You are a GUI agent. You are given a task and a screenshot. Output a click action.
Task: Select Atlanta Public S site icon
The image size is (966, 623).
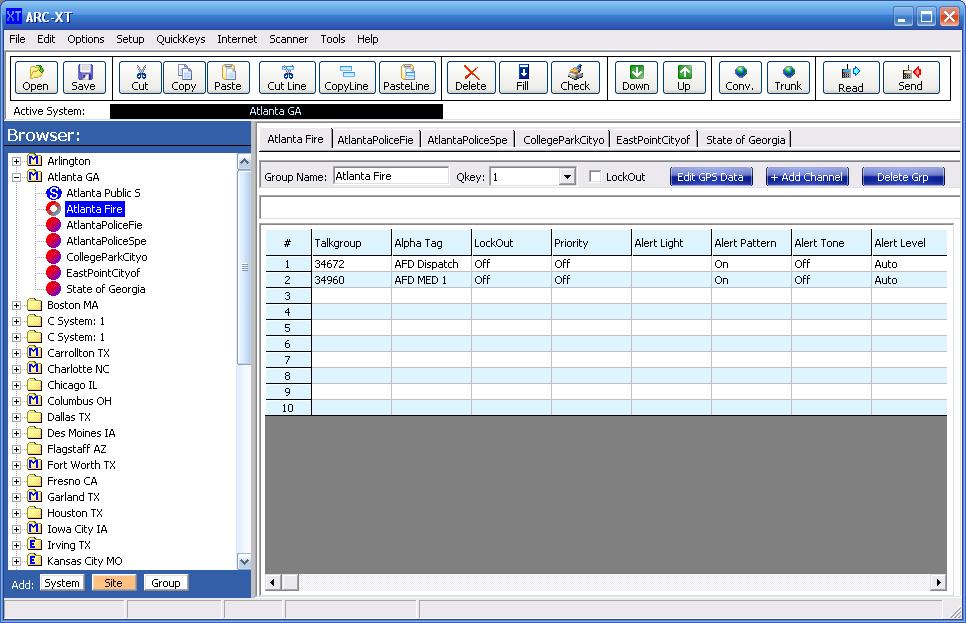coord(54,193)
